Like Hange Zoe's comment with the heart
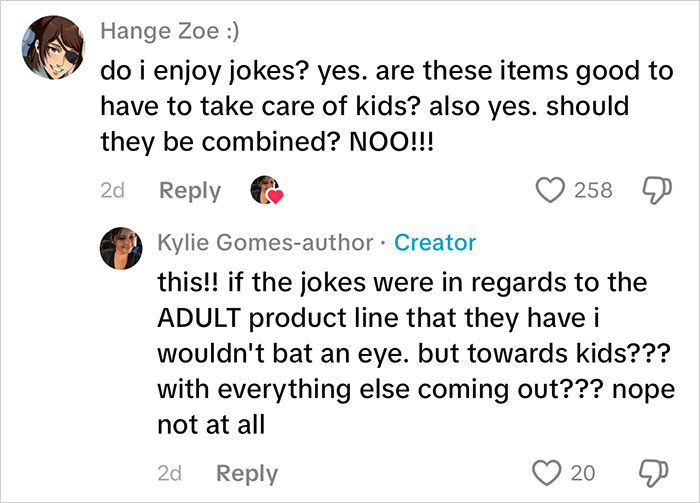The image size is (700, 503). click(x=550, y=189)
